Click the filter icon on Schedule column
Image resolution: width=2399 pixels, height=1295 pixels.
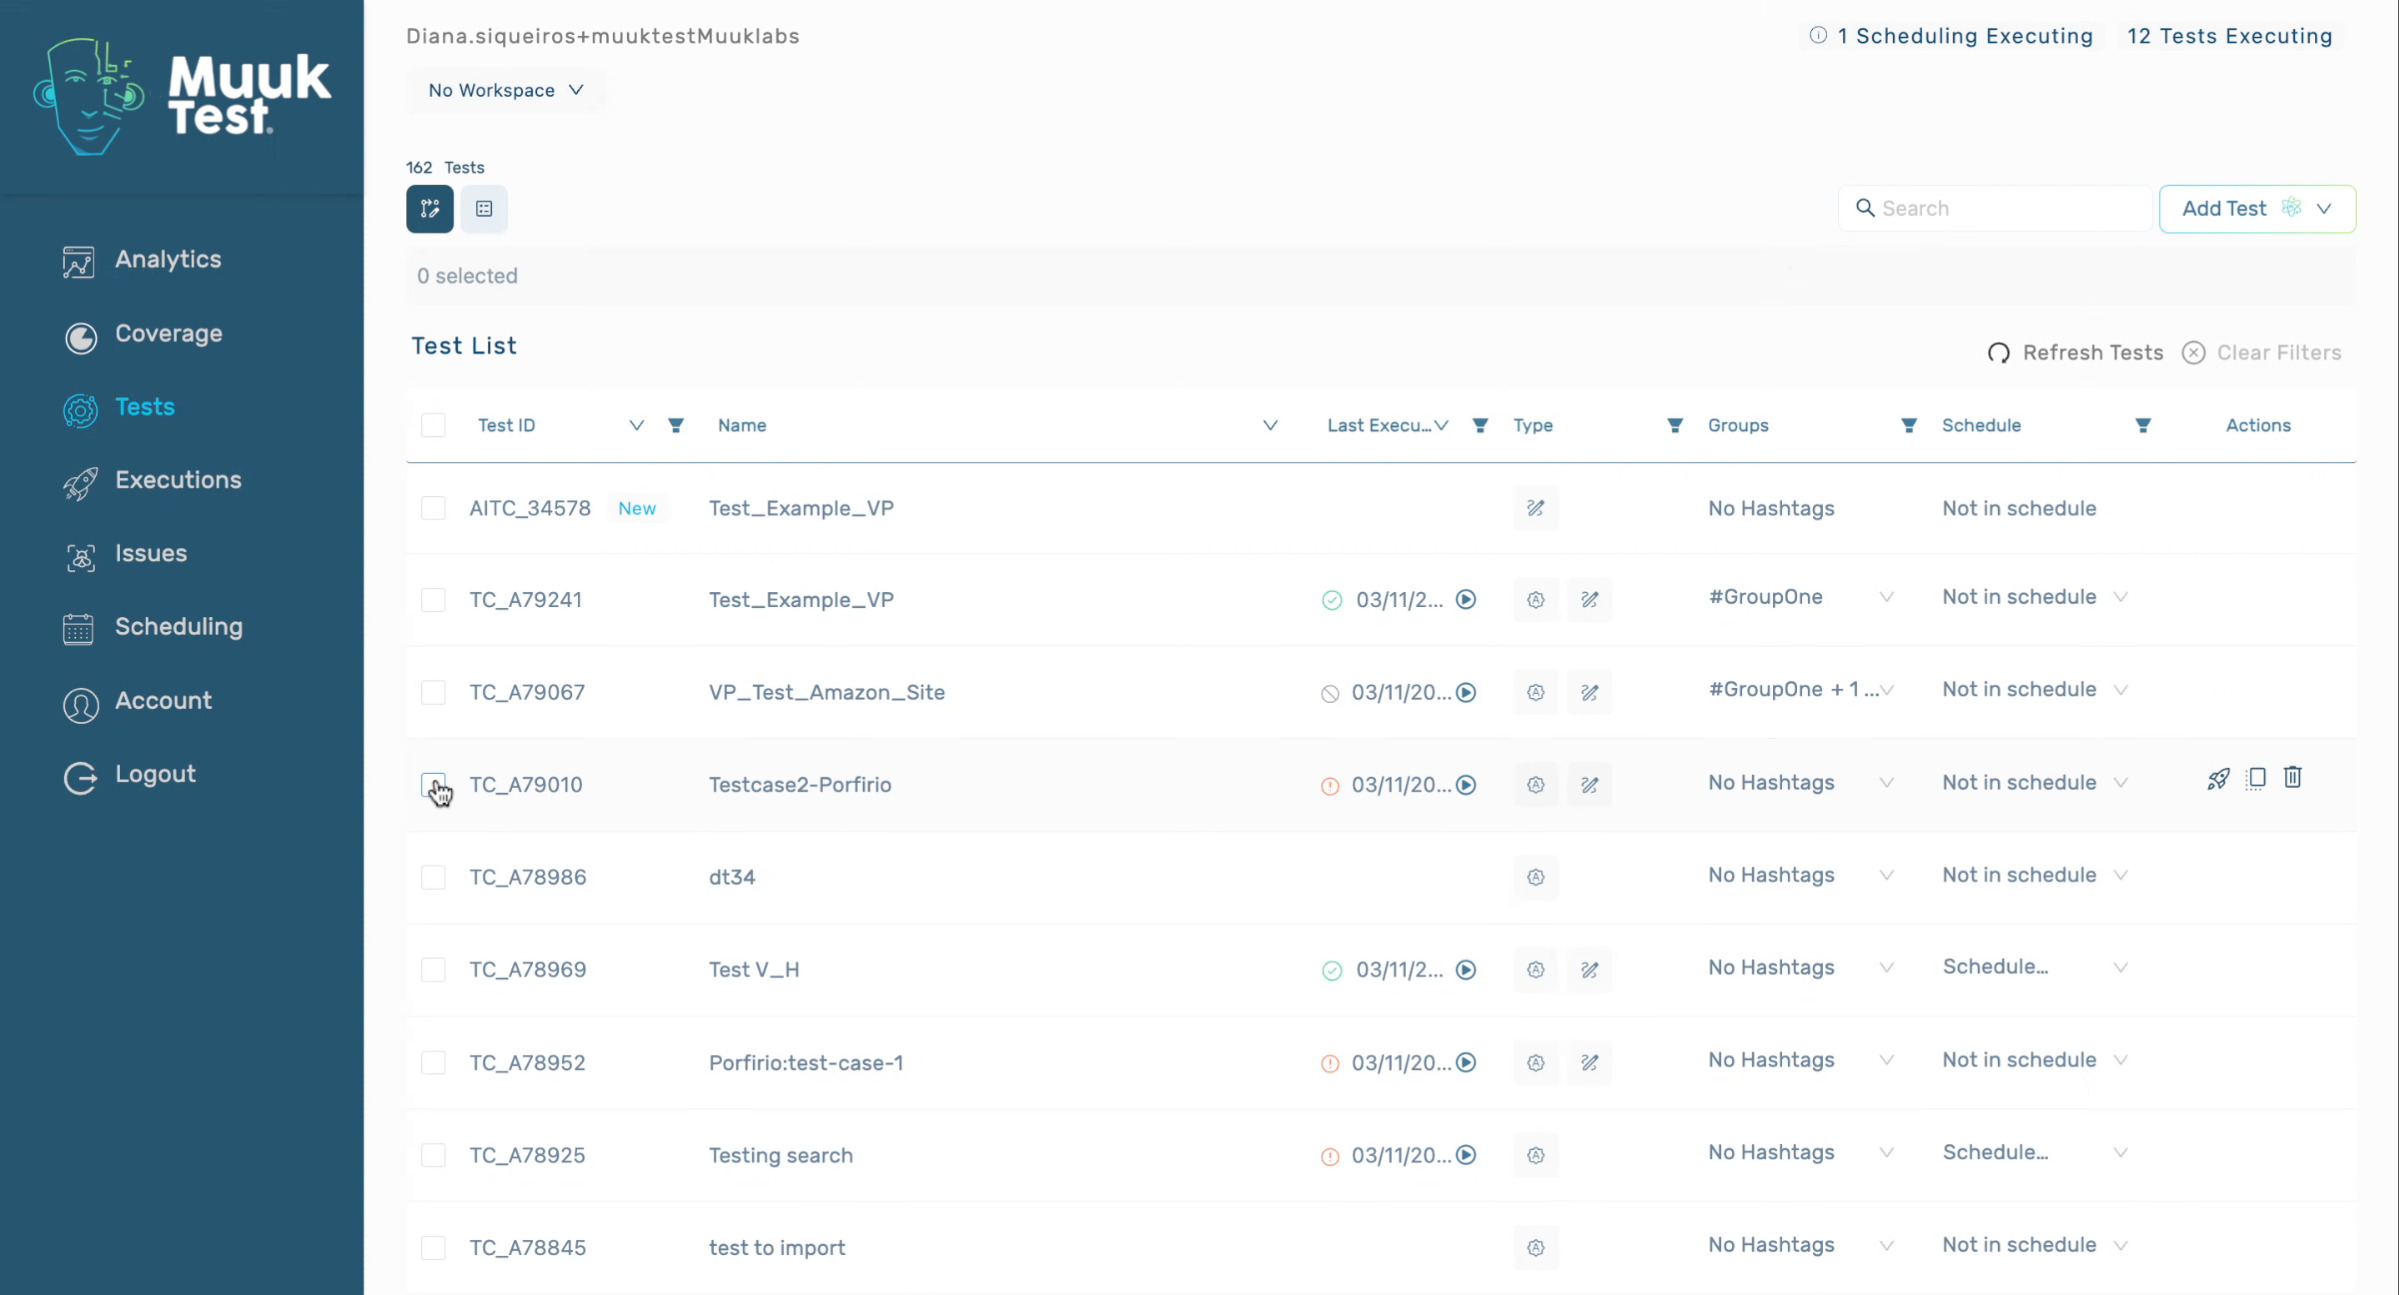[2143, 426]
